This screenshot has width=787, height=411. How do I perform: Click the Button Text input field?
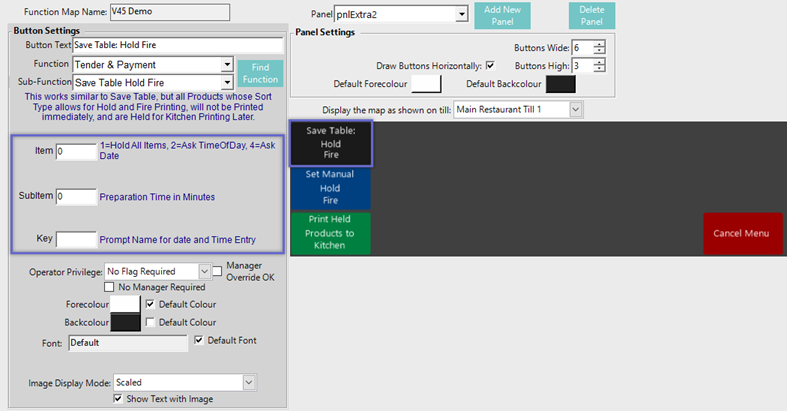coord(178,45)
